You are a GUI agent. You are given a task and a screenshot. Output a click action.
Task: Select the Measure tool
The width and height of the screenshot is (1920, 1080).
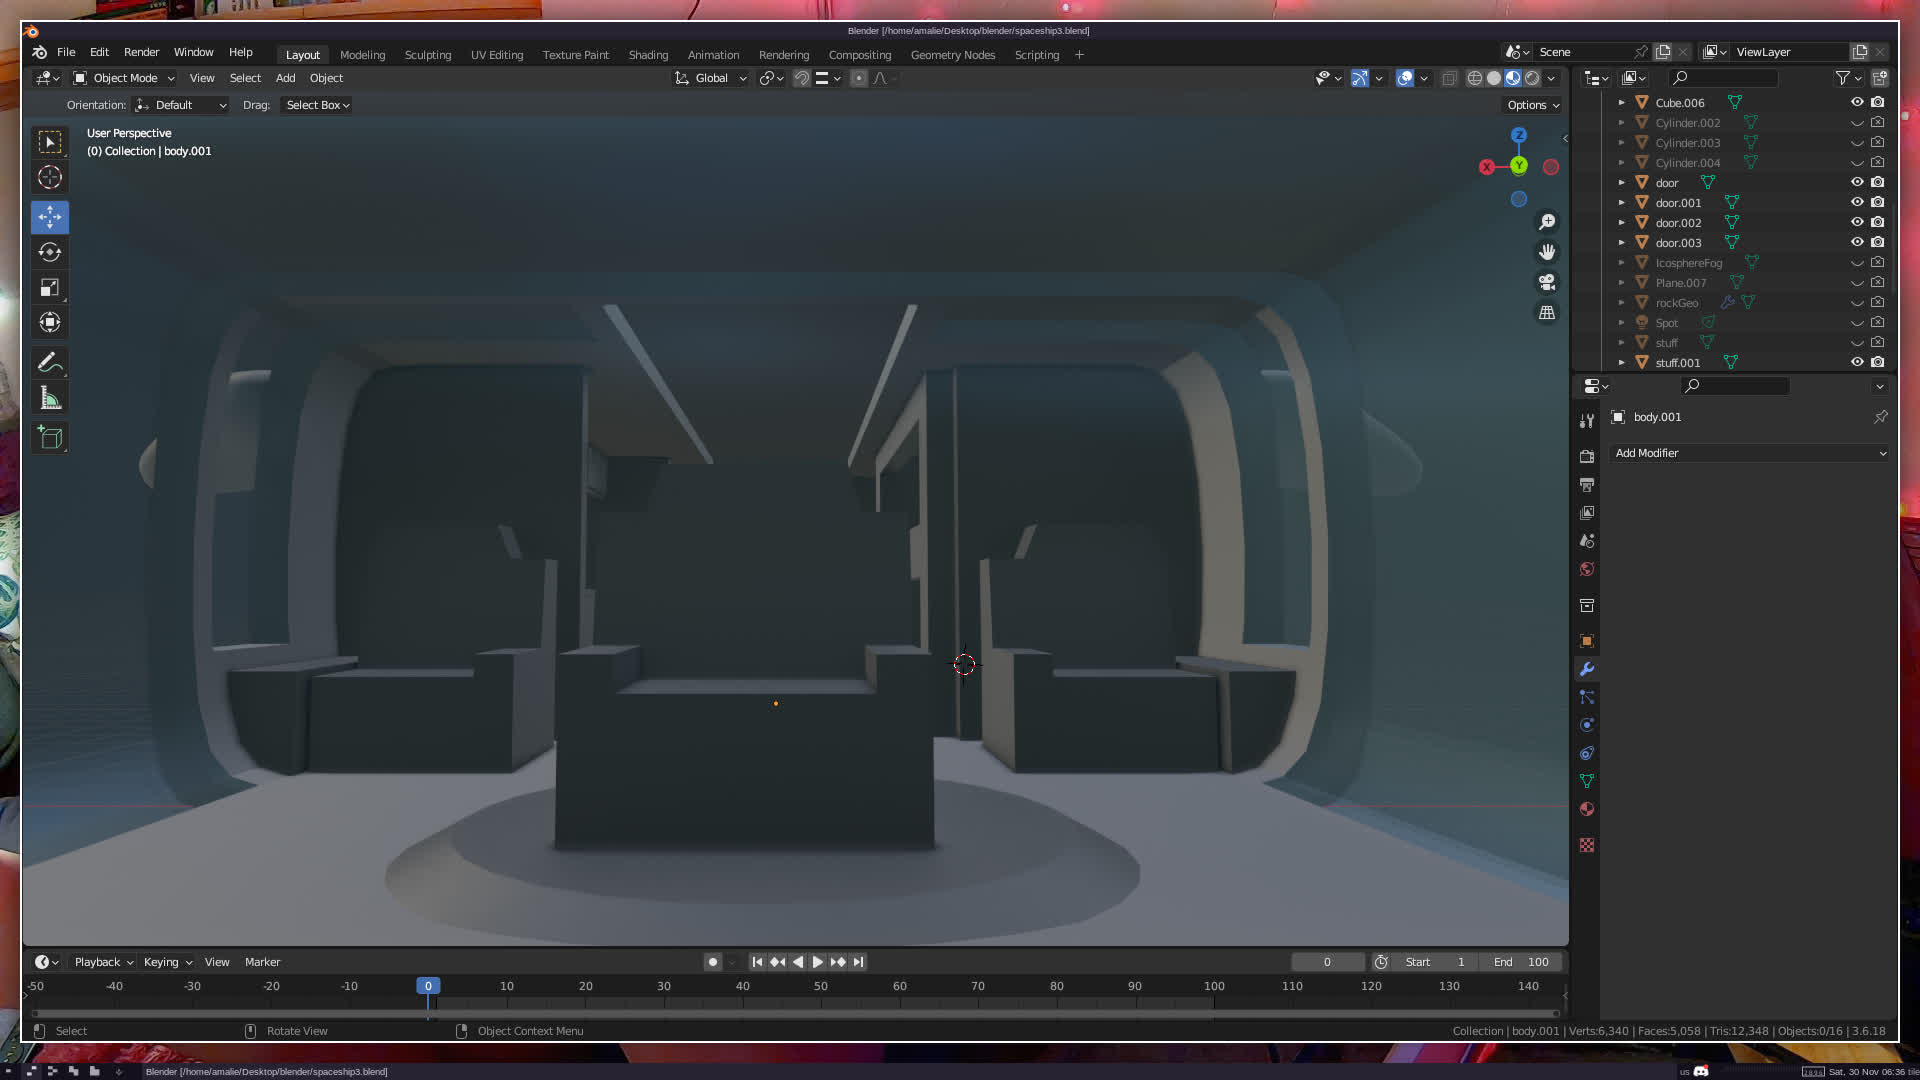(50, 399)
